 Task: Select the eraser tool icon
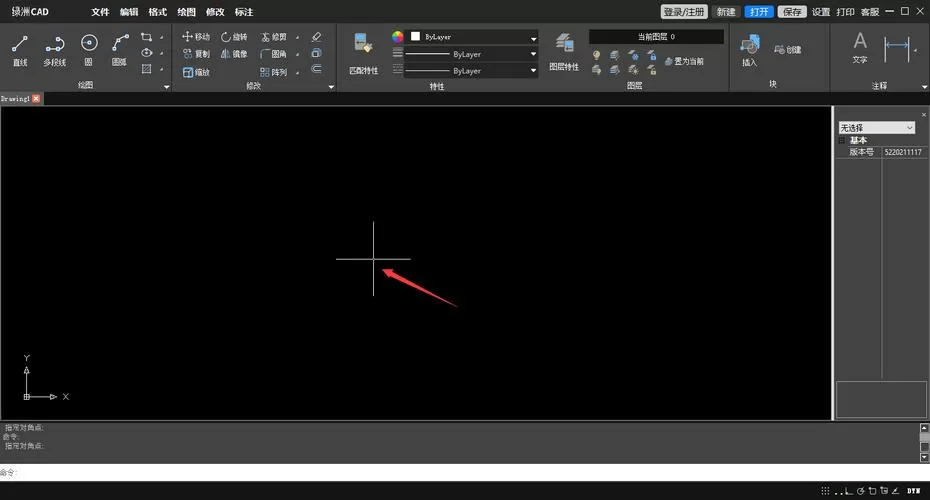click(316, 37)
